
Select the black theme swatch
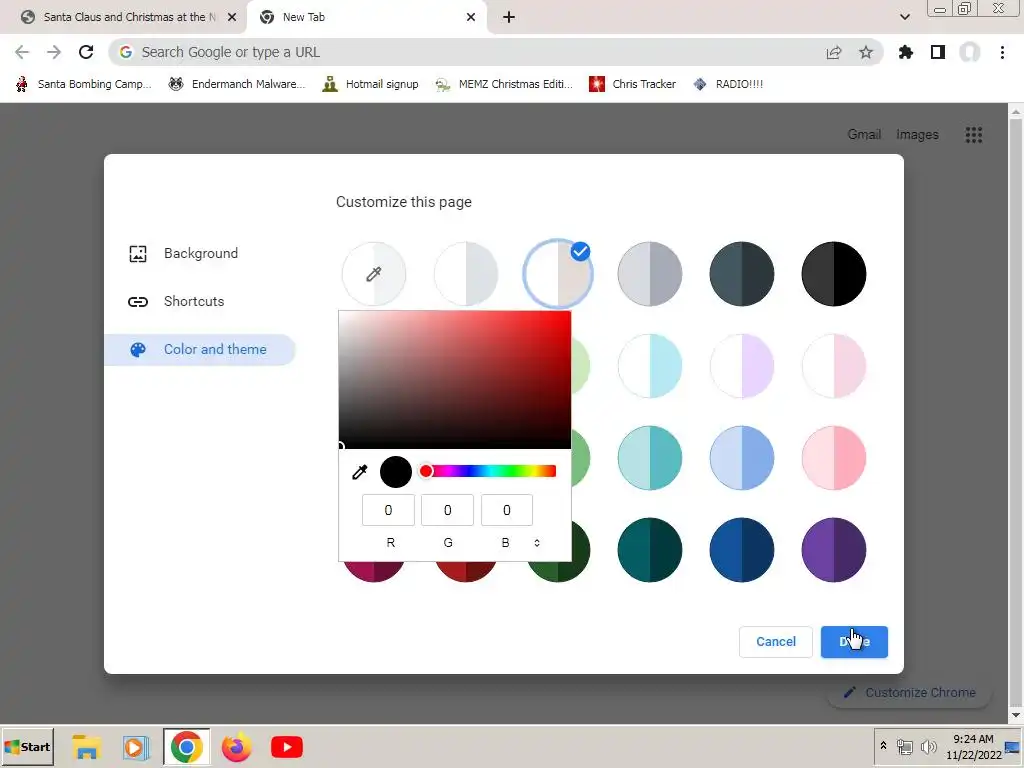coord(834,274)
